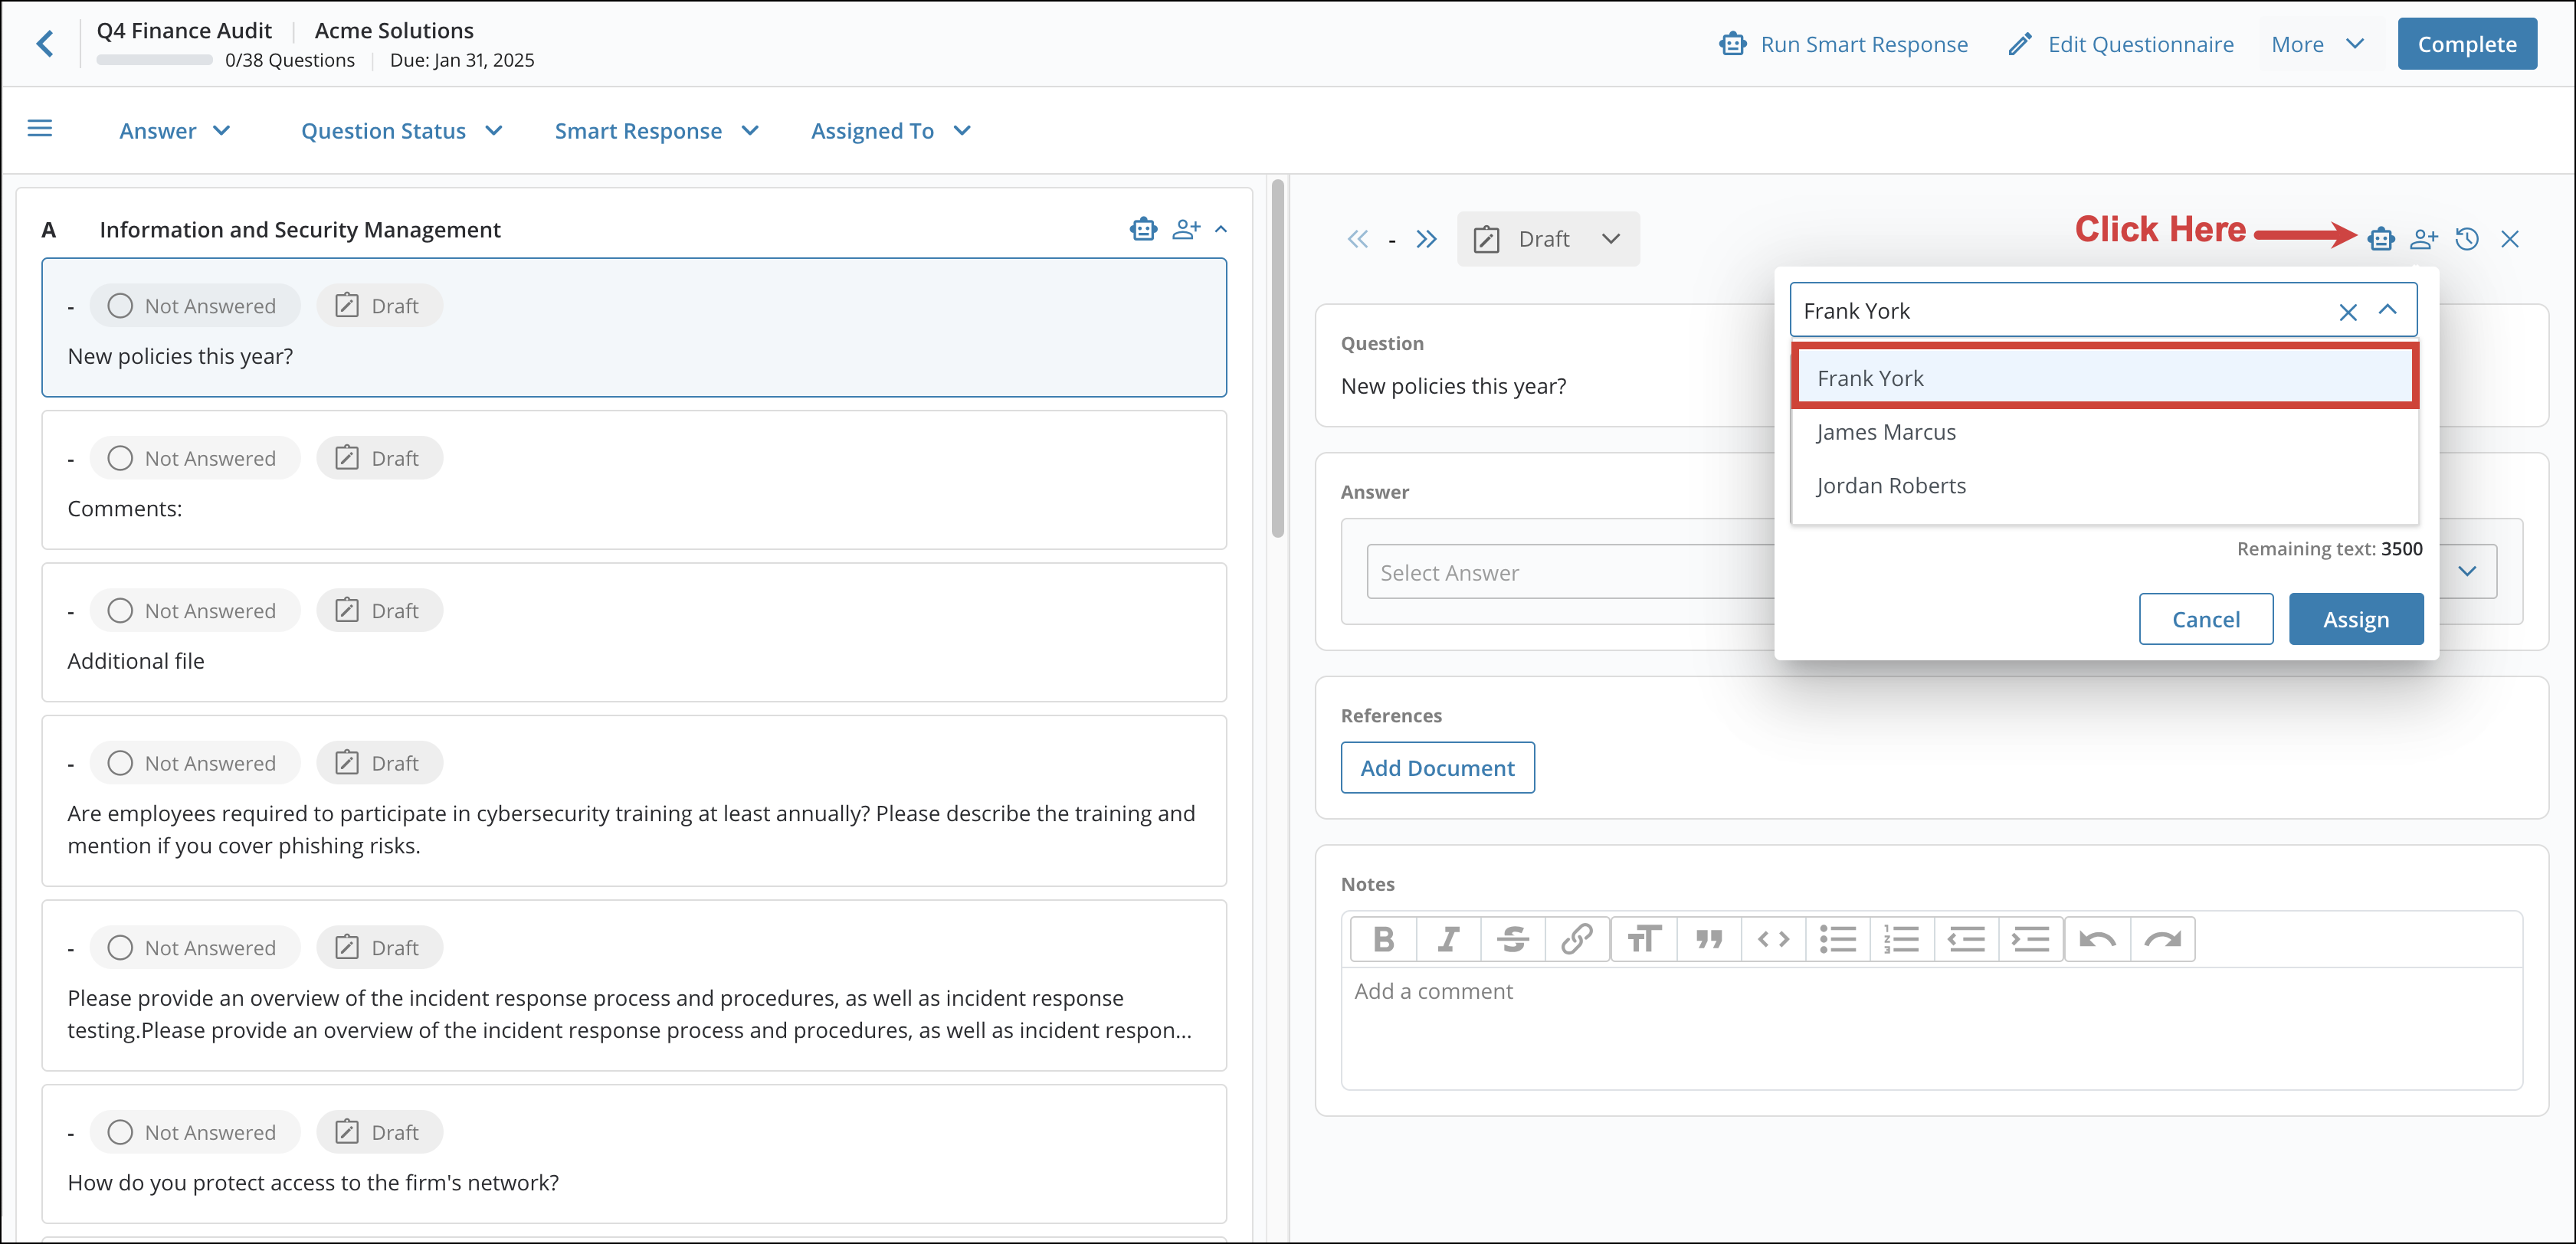Open the question history clock icon
This screenshot has width=2576, height=1244.
click(2467, 239)
